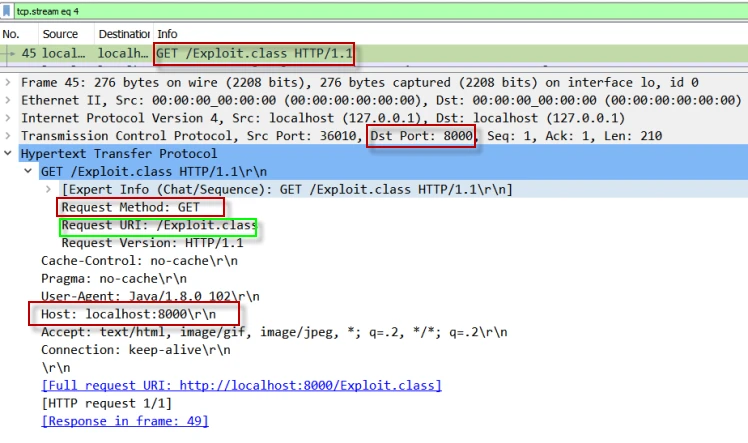
Task: Click the Destination column header
Action: point(124,34)
